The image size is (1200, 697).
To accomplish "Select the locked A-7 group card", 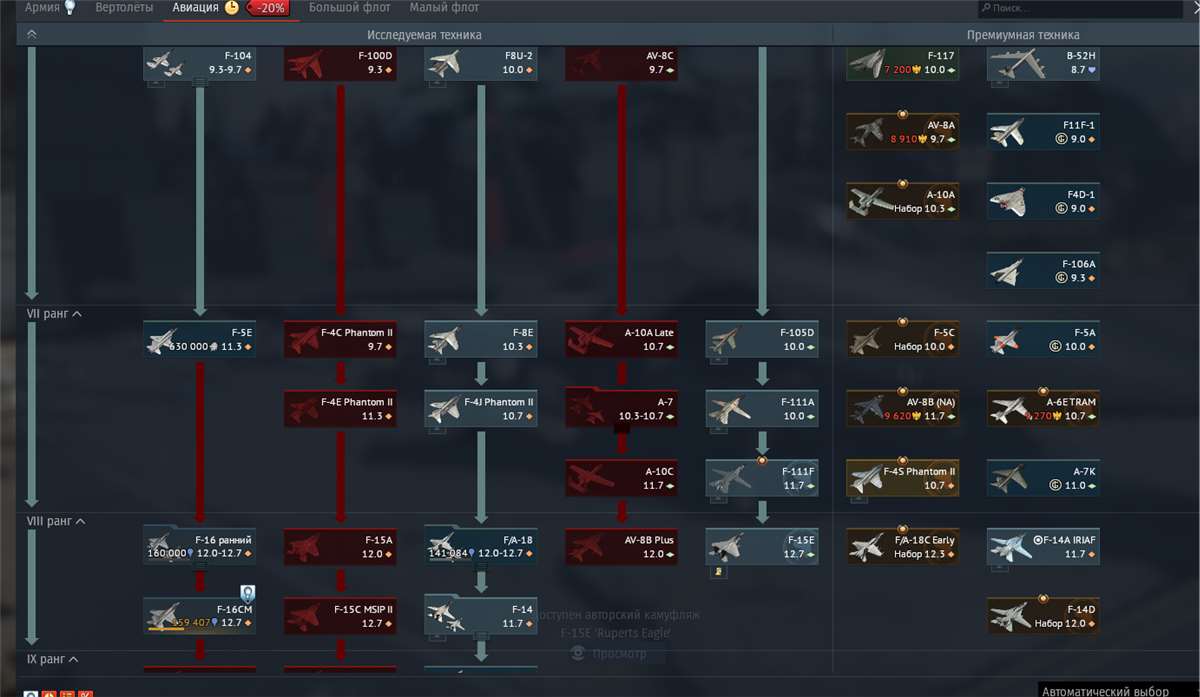I will (621, 408).
